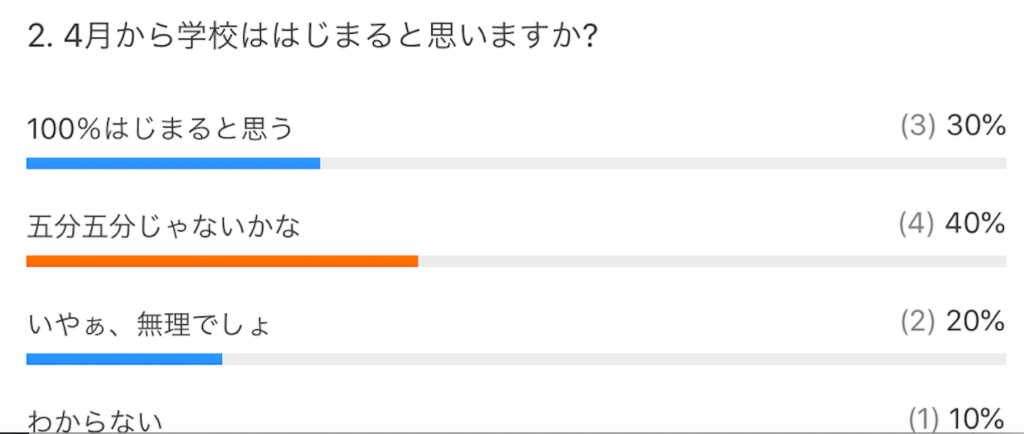Click the blue filled bar for 20%
Viewport: 1024px width, 434px height.
tap(124, 359)
